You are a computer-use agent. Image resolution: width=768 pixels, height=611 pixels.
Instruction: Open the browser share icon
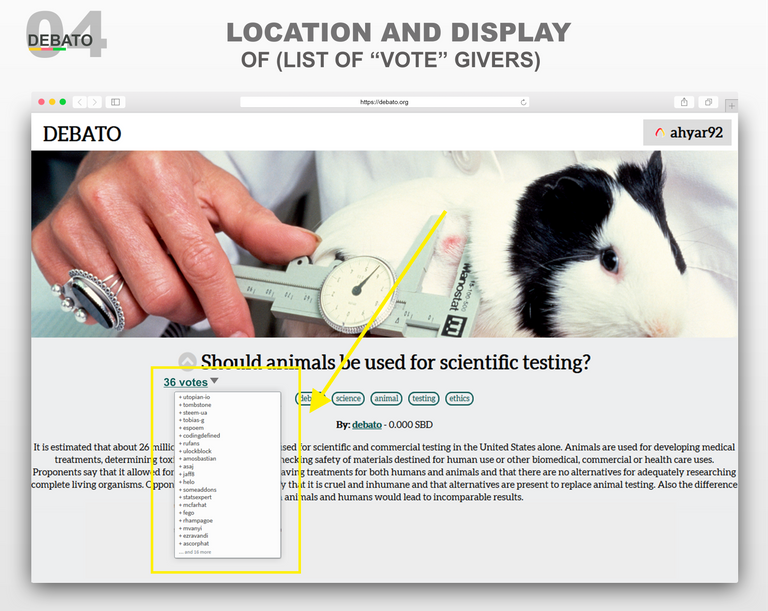pyautogui.click(x=684, y=102)
